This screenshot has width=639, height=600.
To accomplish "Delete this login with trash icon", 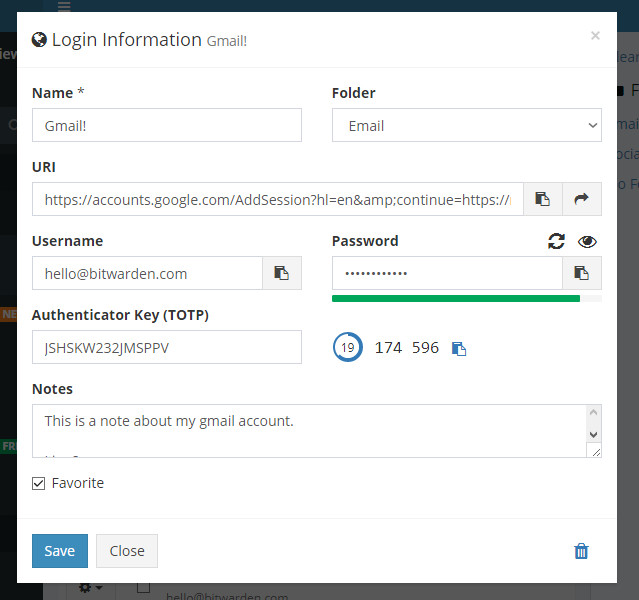I will point(581,551).
